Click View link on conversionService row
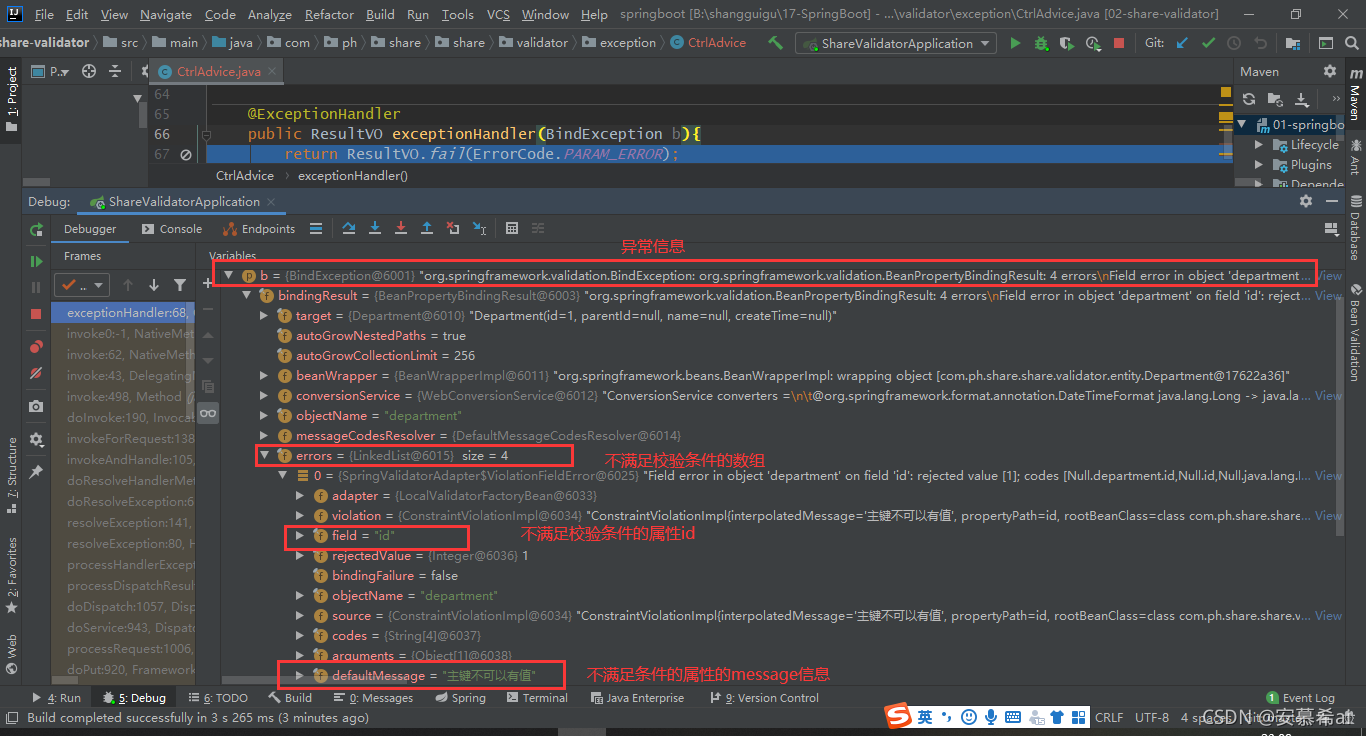The width and height of the screenshot is (1366, 736). coord(1329,395)
